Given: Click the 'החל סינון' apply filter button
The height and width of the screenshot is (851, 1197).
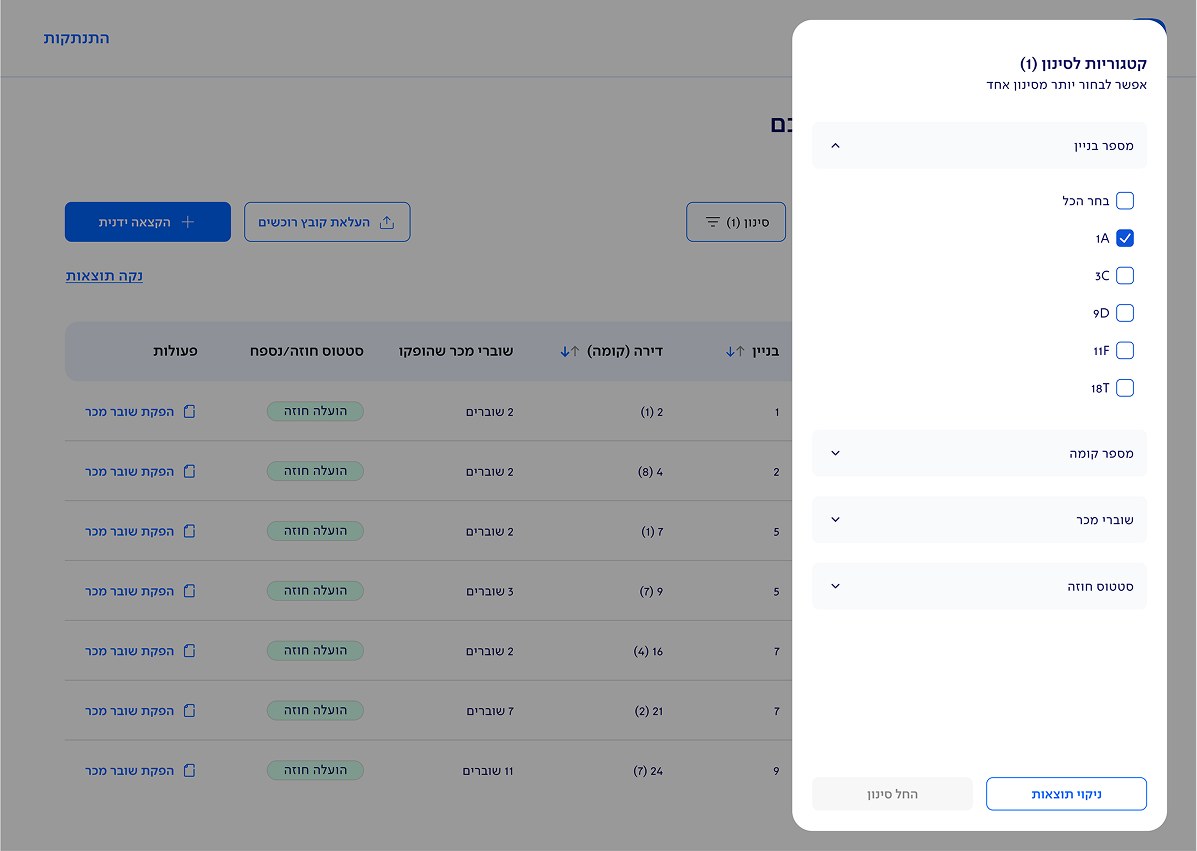Looking at the screenshot, I should click(892, 794).
